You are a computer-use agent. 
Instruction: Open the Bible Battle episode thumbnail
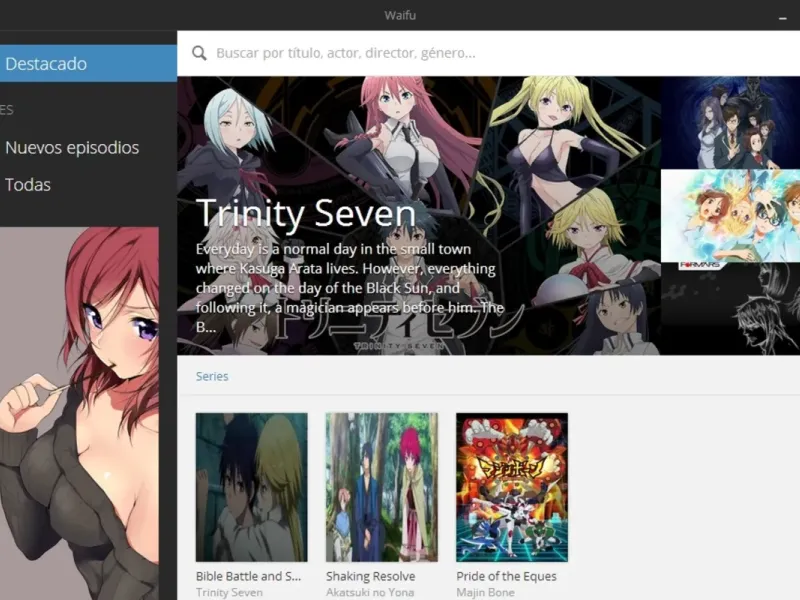point(252,487)
